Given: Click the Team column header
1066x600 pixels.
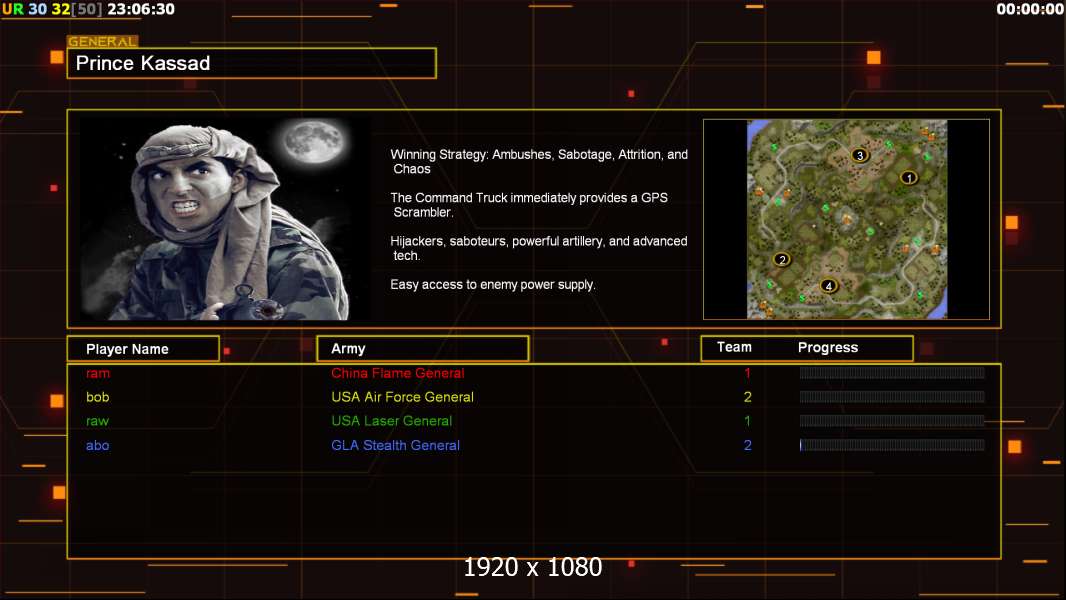Looking at the screenshot, I should [734, 347].
